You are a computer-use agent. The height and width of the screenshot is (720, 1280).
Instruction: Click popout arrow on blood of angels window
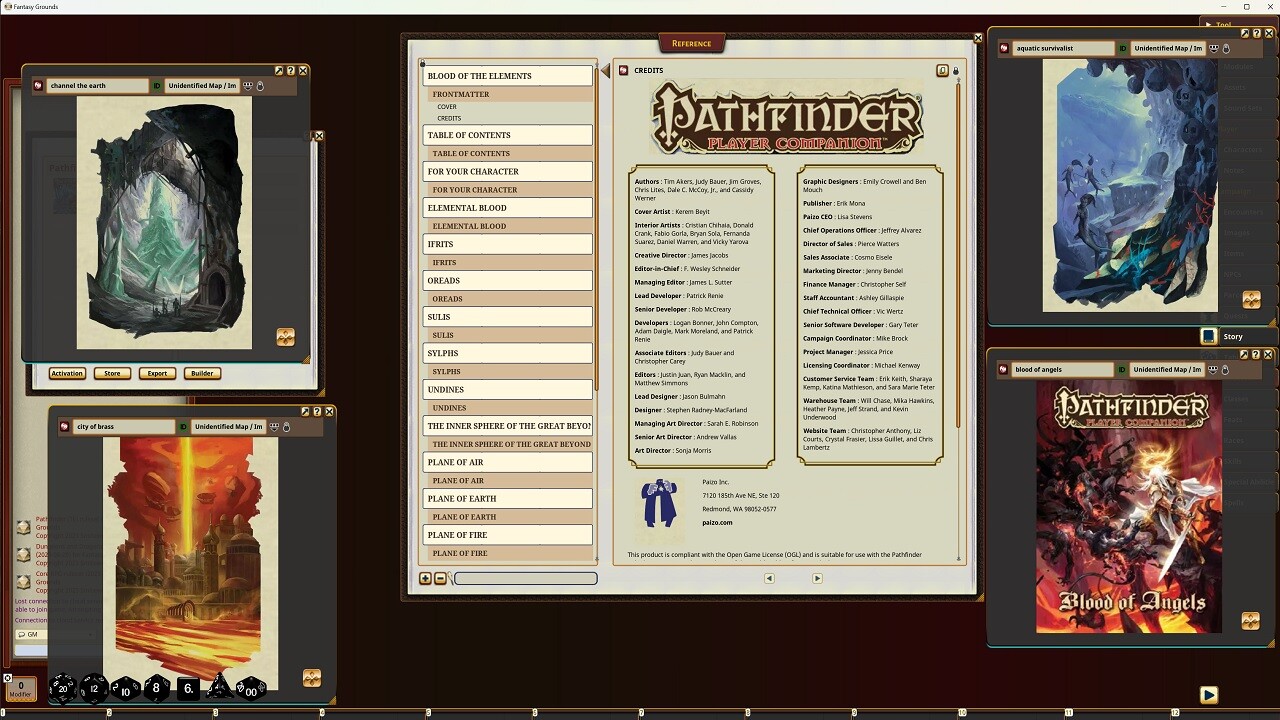[x=1245, y=355]
